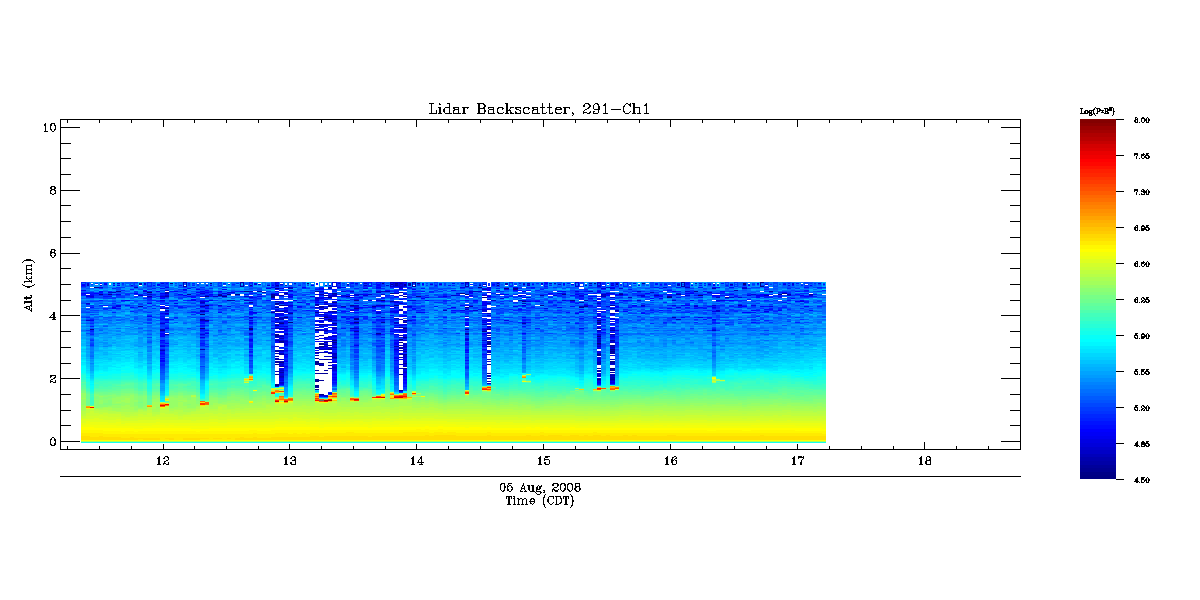Click the date label '06 Aug, 2008'

540,487
